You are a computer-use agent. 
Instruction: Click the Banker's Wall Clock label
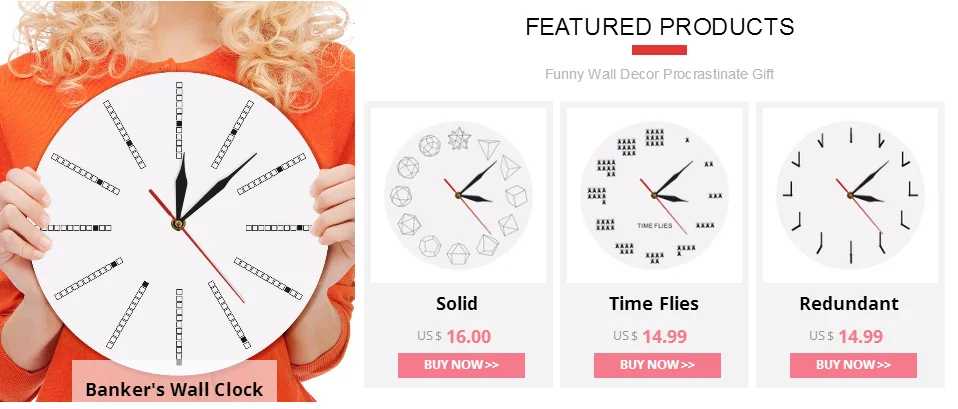coord(174,389)
